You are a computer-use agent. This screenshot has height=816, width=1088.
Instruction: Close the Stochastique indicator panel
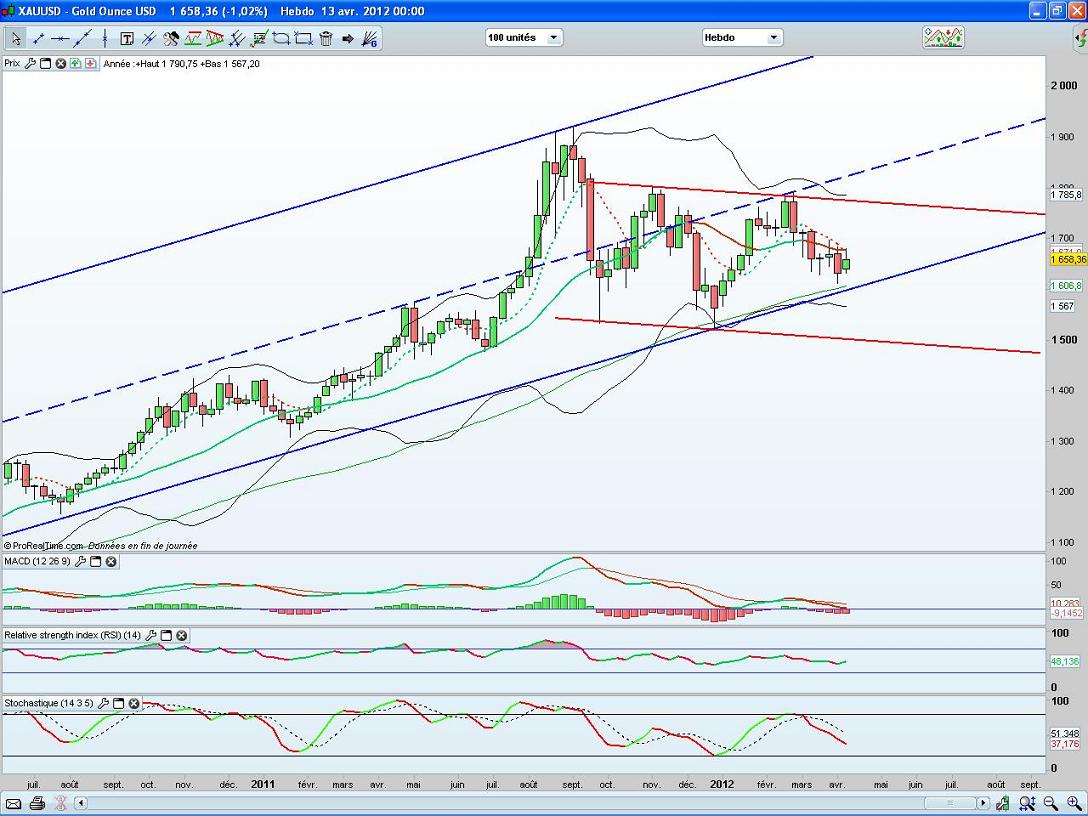133,703
